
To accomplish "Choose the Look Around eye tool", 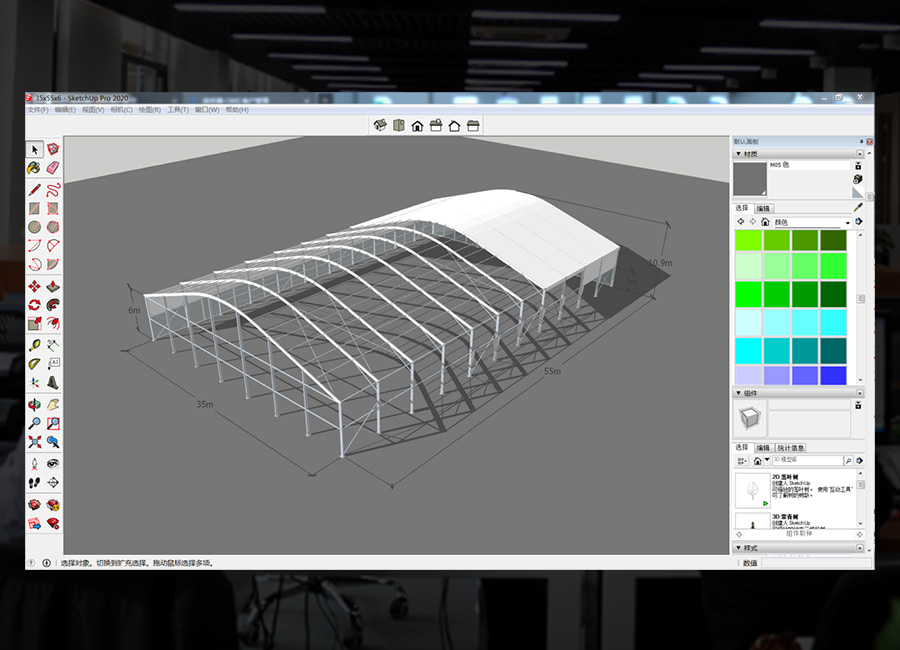I will tap(53, 463).
